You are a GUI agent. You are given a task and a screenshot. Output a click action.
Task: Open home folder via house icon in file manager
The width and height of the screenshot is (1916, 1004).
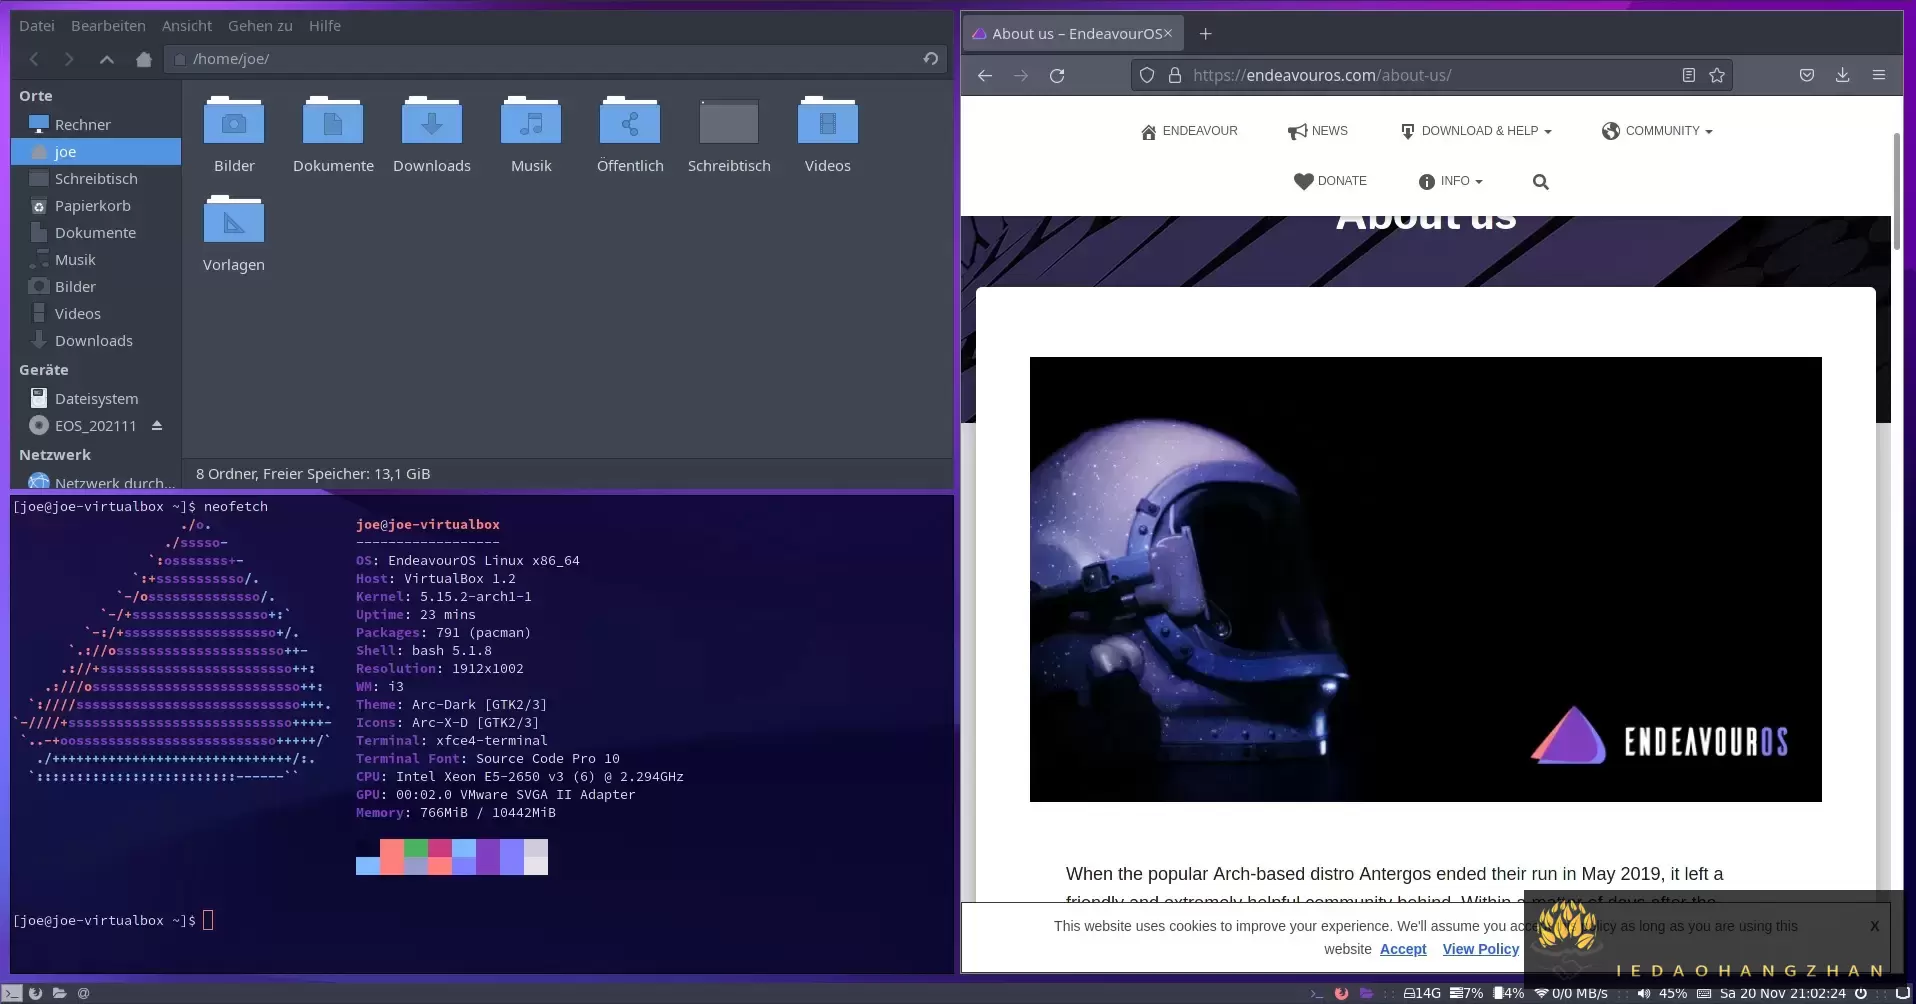144,59
